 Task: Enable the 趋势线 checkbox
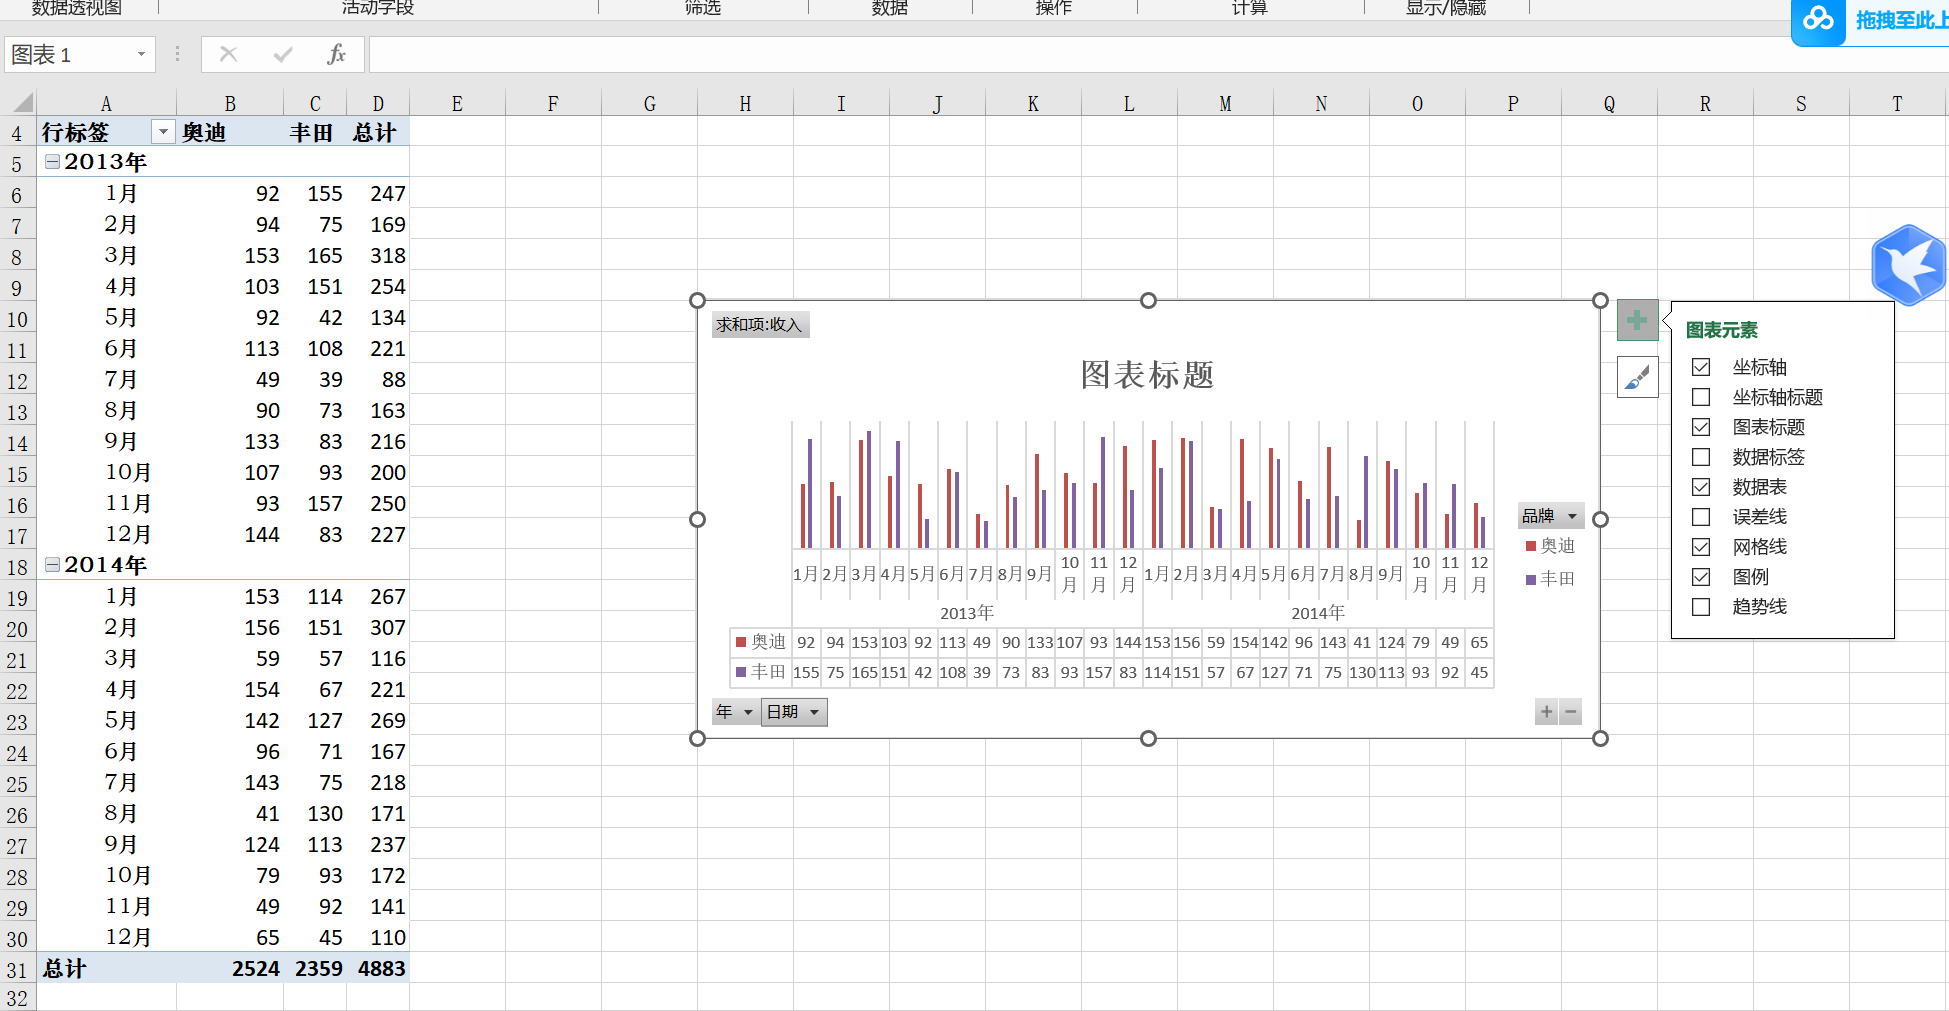[1701, 607]
